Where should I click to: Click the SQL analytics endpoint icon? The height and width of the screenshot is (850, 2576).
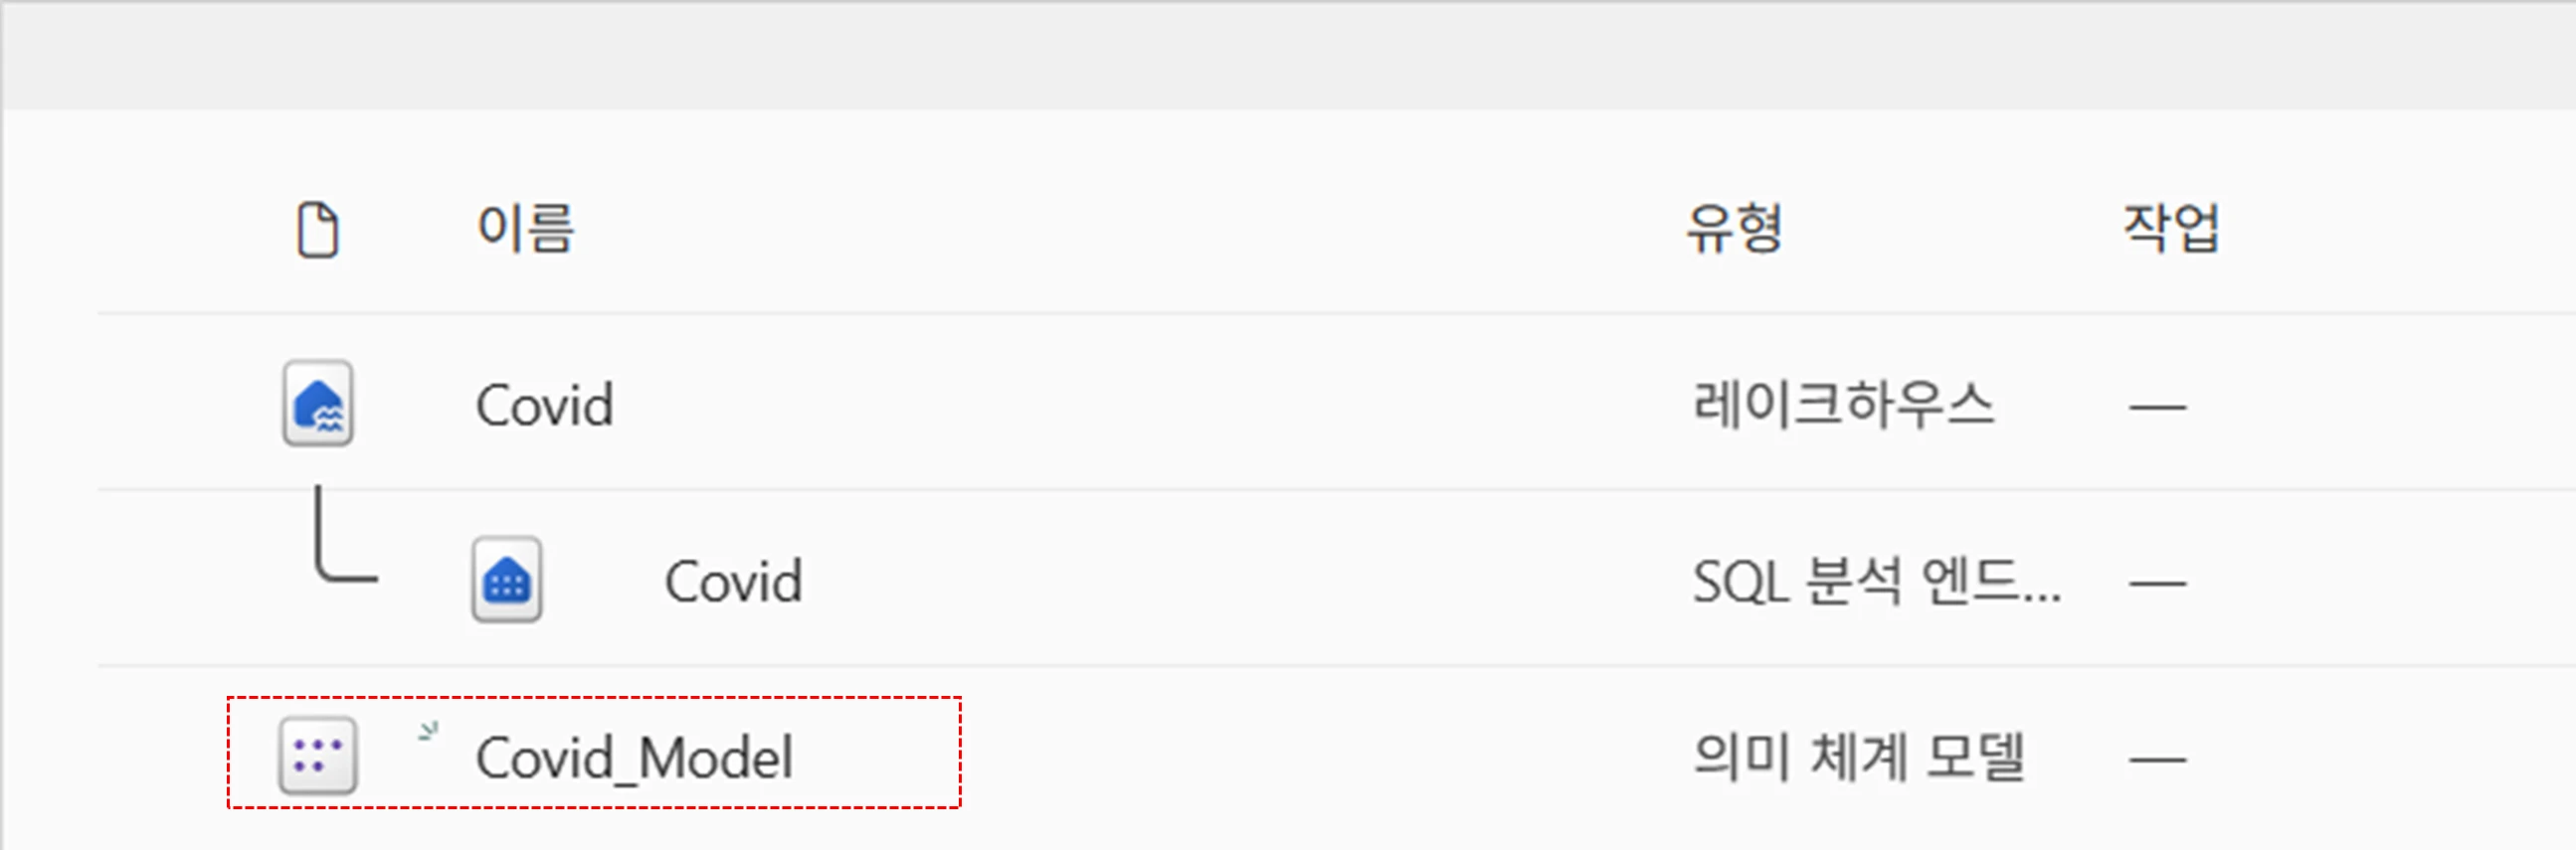pyautogui.click(x=507, y=580)
